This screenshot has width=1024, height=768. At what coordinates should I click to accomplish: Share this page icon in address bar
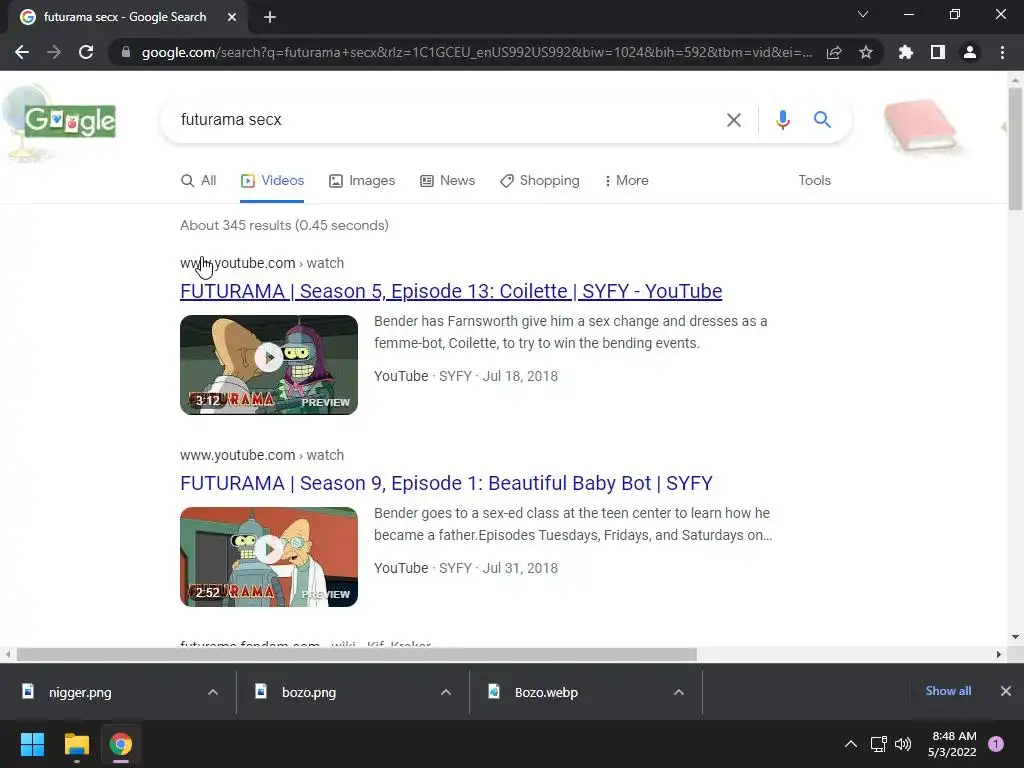coord(834,52)
